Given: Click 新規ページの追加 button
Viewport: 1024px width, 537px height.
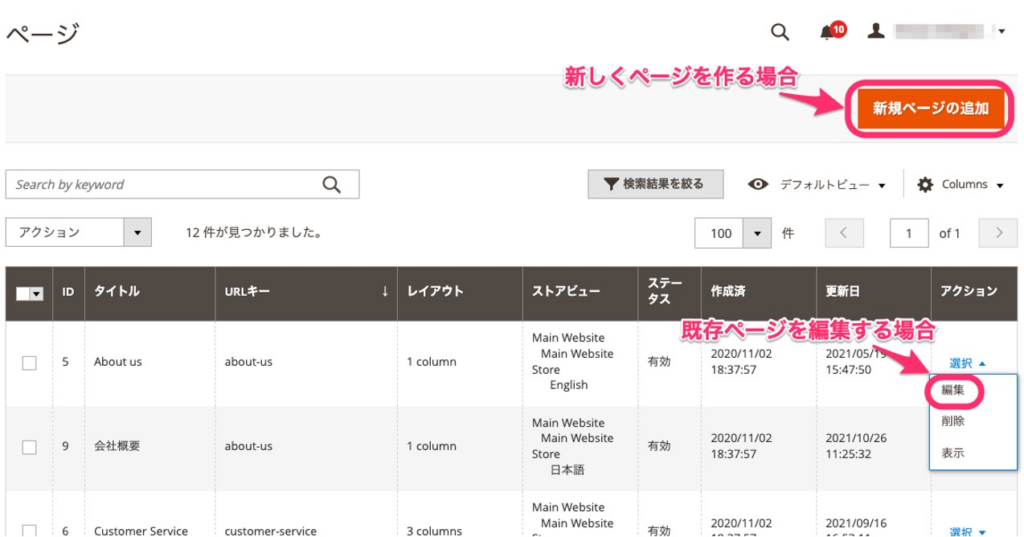Looking at the screenshot, I should tap(931, 108).
